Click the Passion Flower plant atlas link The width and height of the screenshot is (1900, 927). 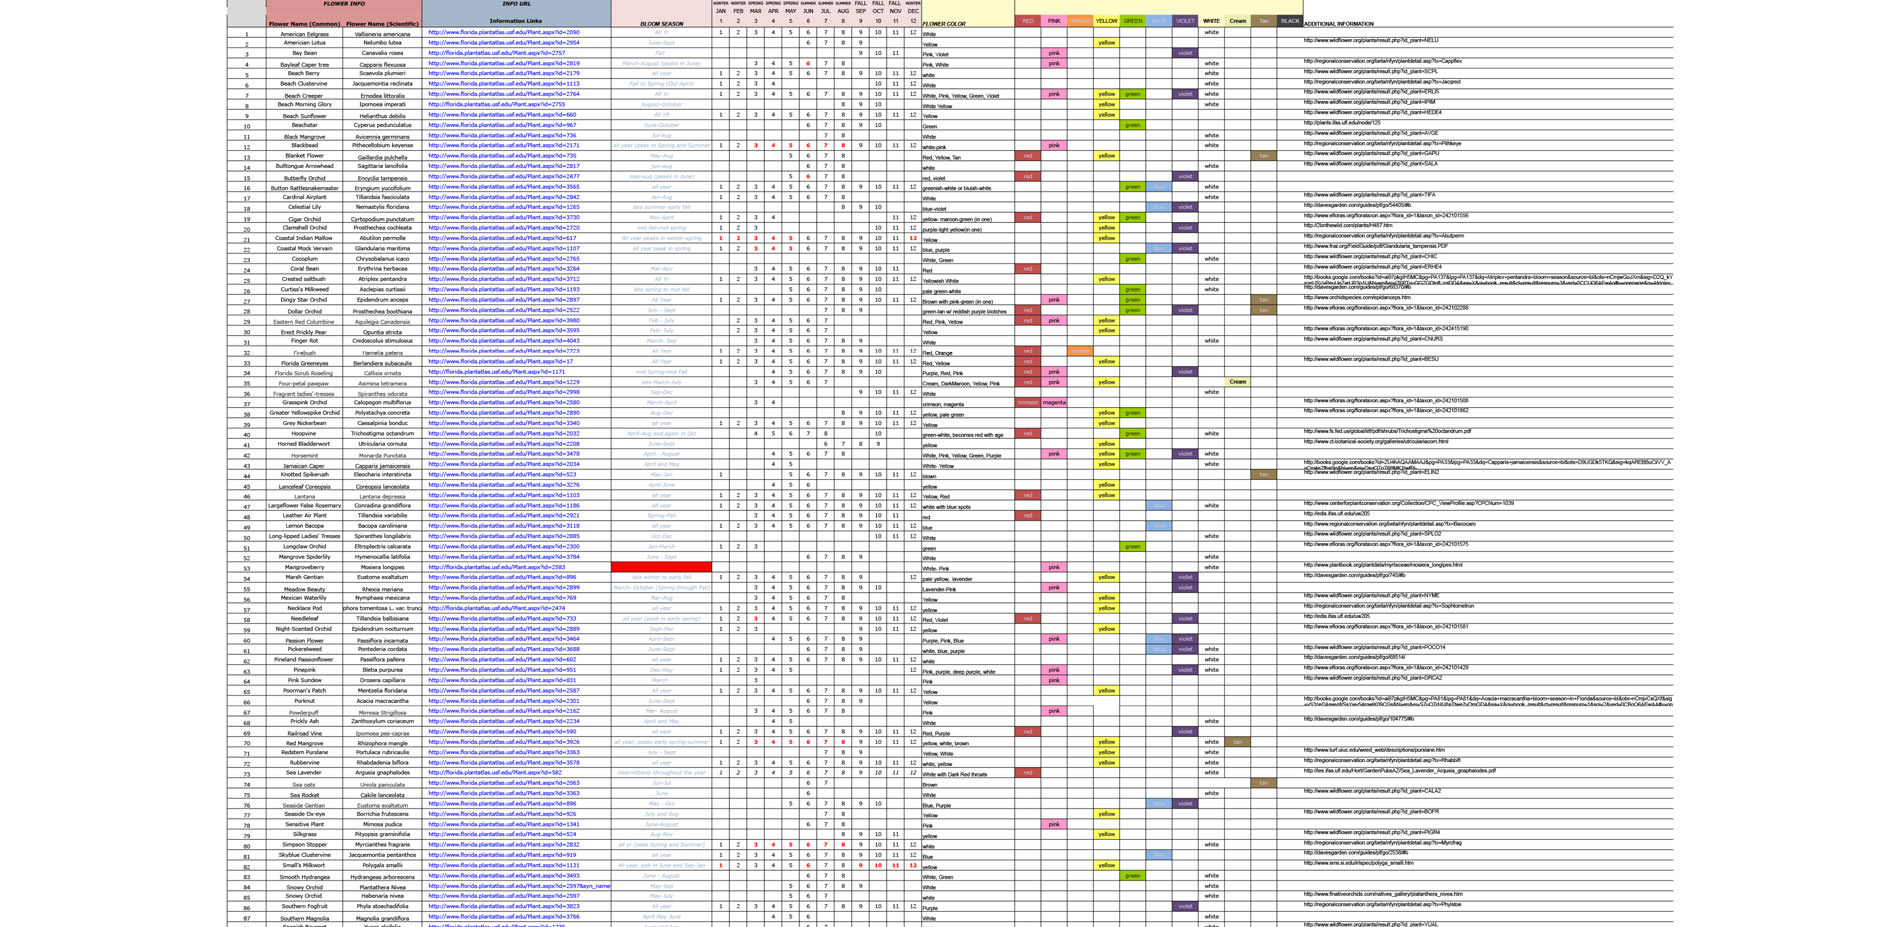(x=503, y=639)
